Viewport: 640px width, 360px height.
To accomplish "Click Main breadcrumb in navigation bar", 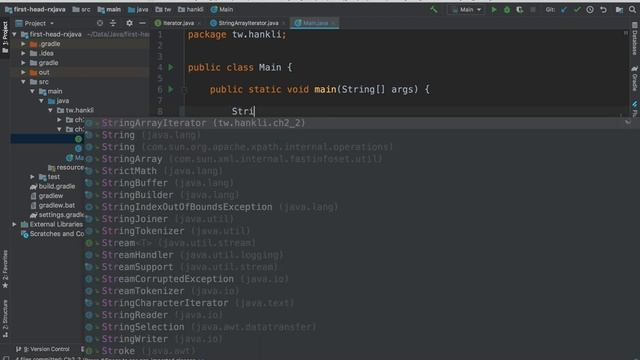I will pyautogui.click(x=222, y=9).
